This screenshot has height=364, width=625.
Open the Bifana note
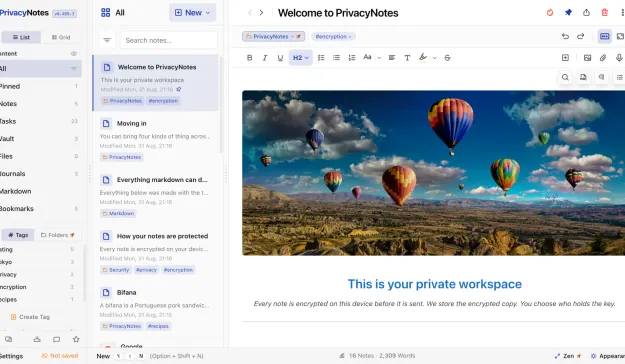(155, 309)
